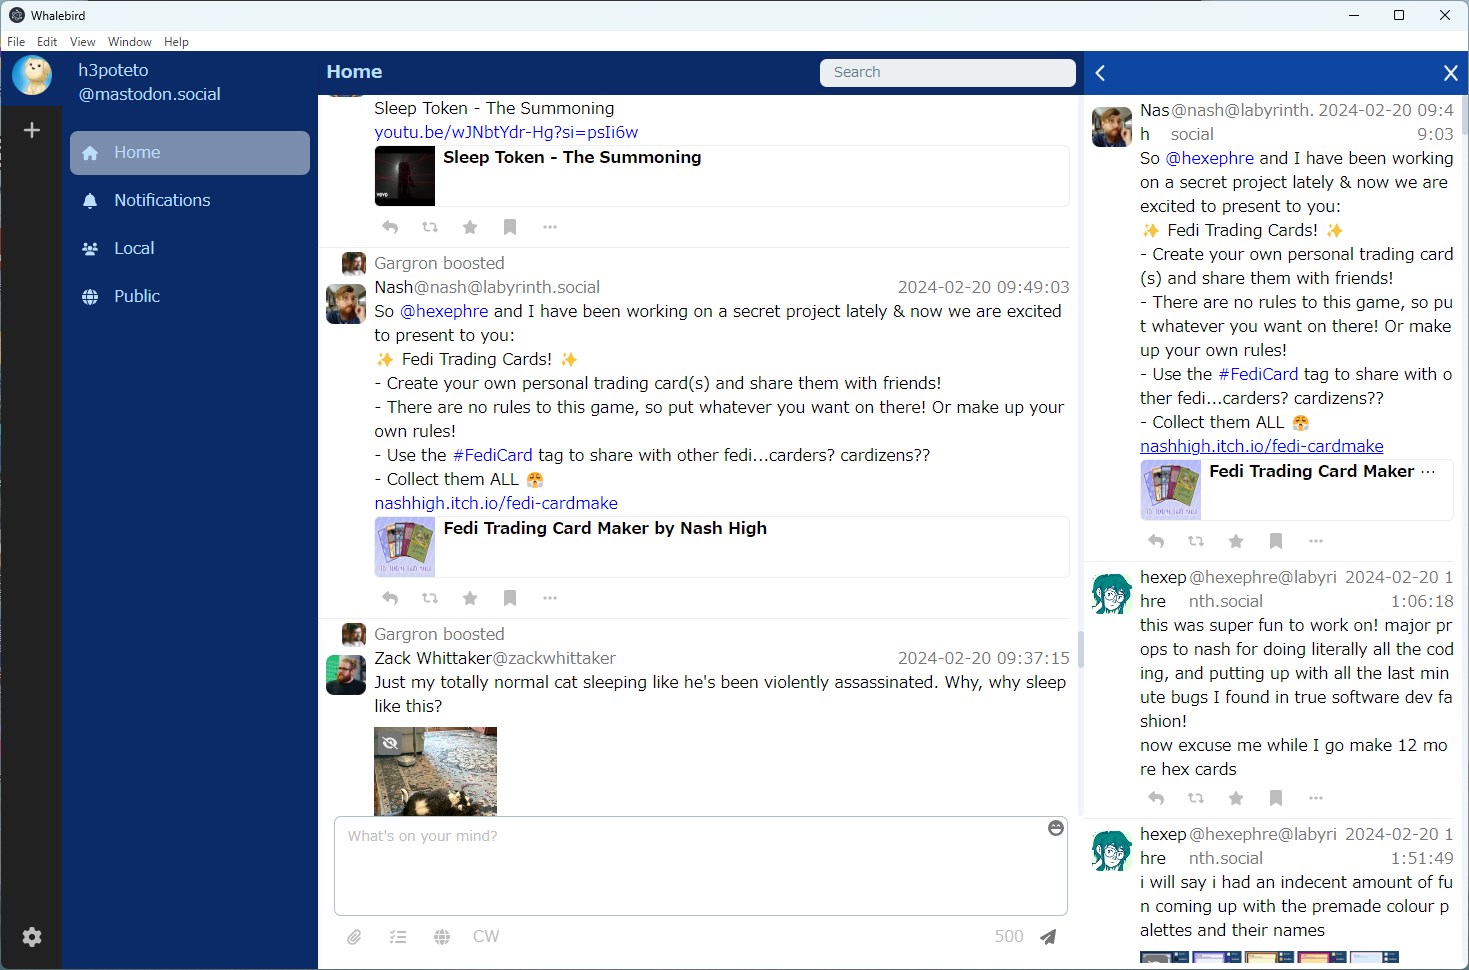Click the #FediCard hashtag
This screenshot has width=1469, height=970.
pyautogui.click(x=492, y=455)
